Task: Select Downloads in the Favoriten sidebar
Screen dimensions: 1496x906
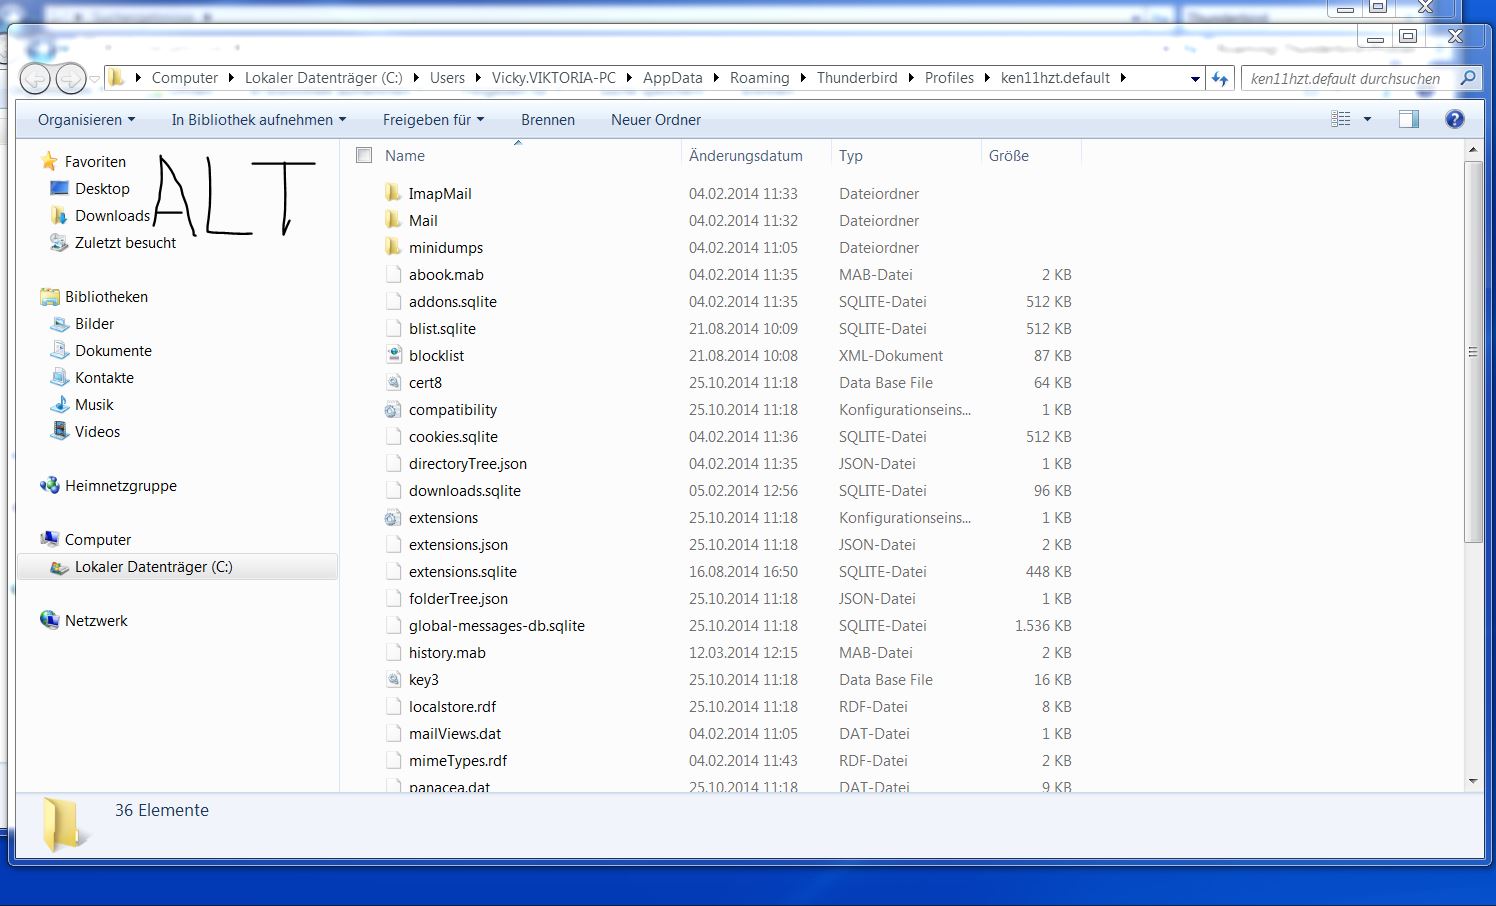Action: coord(112,215)
